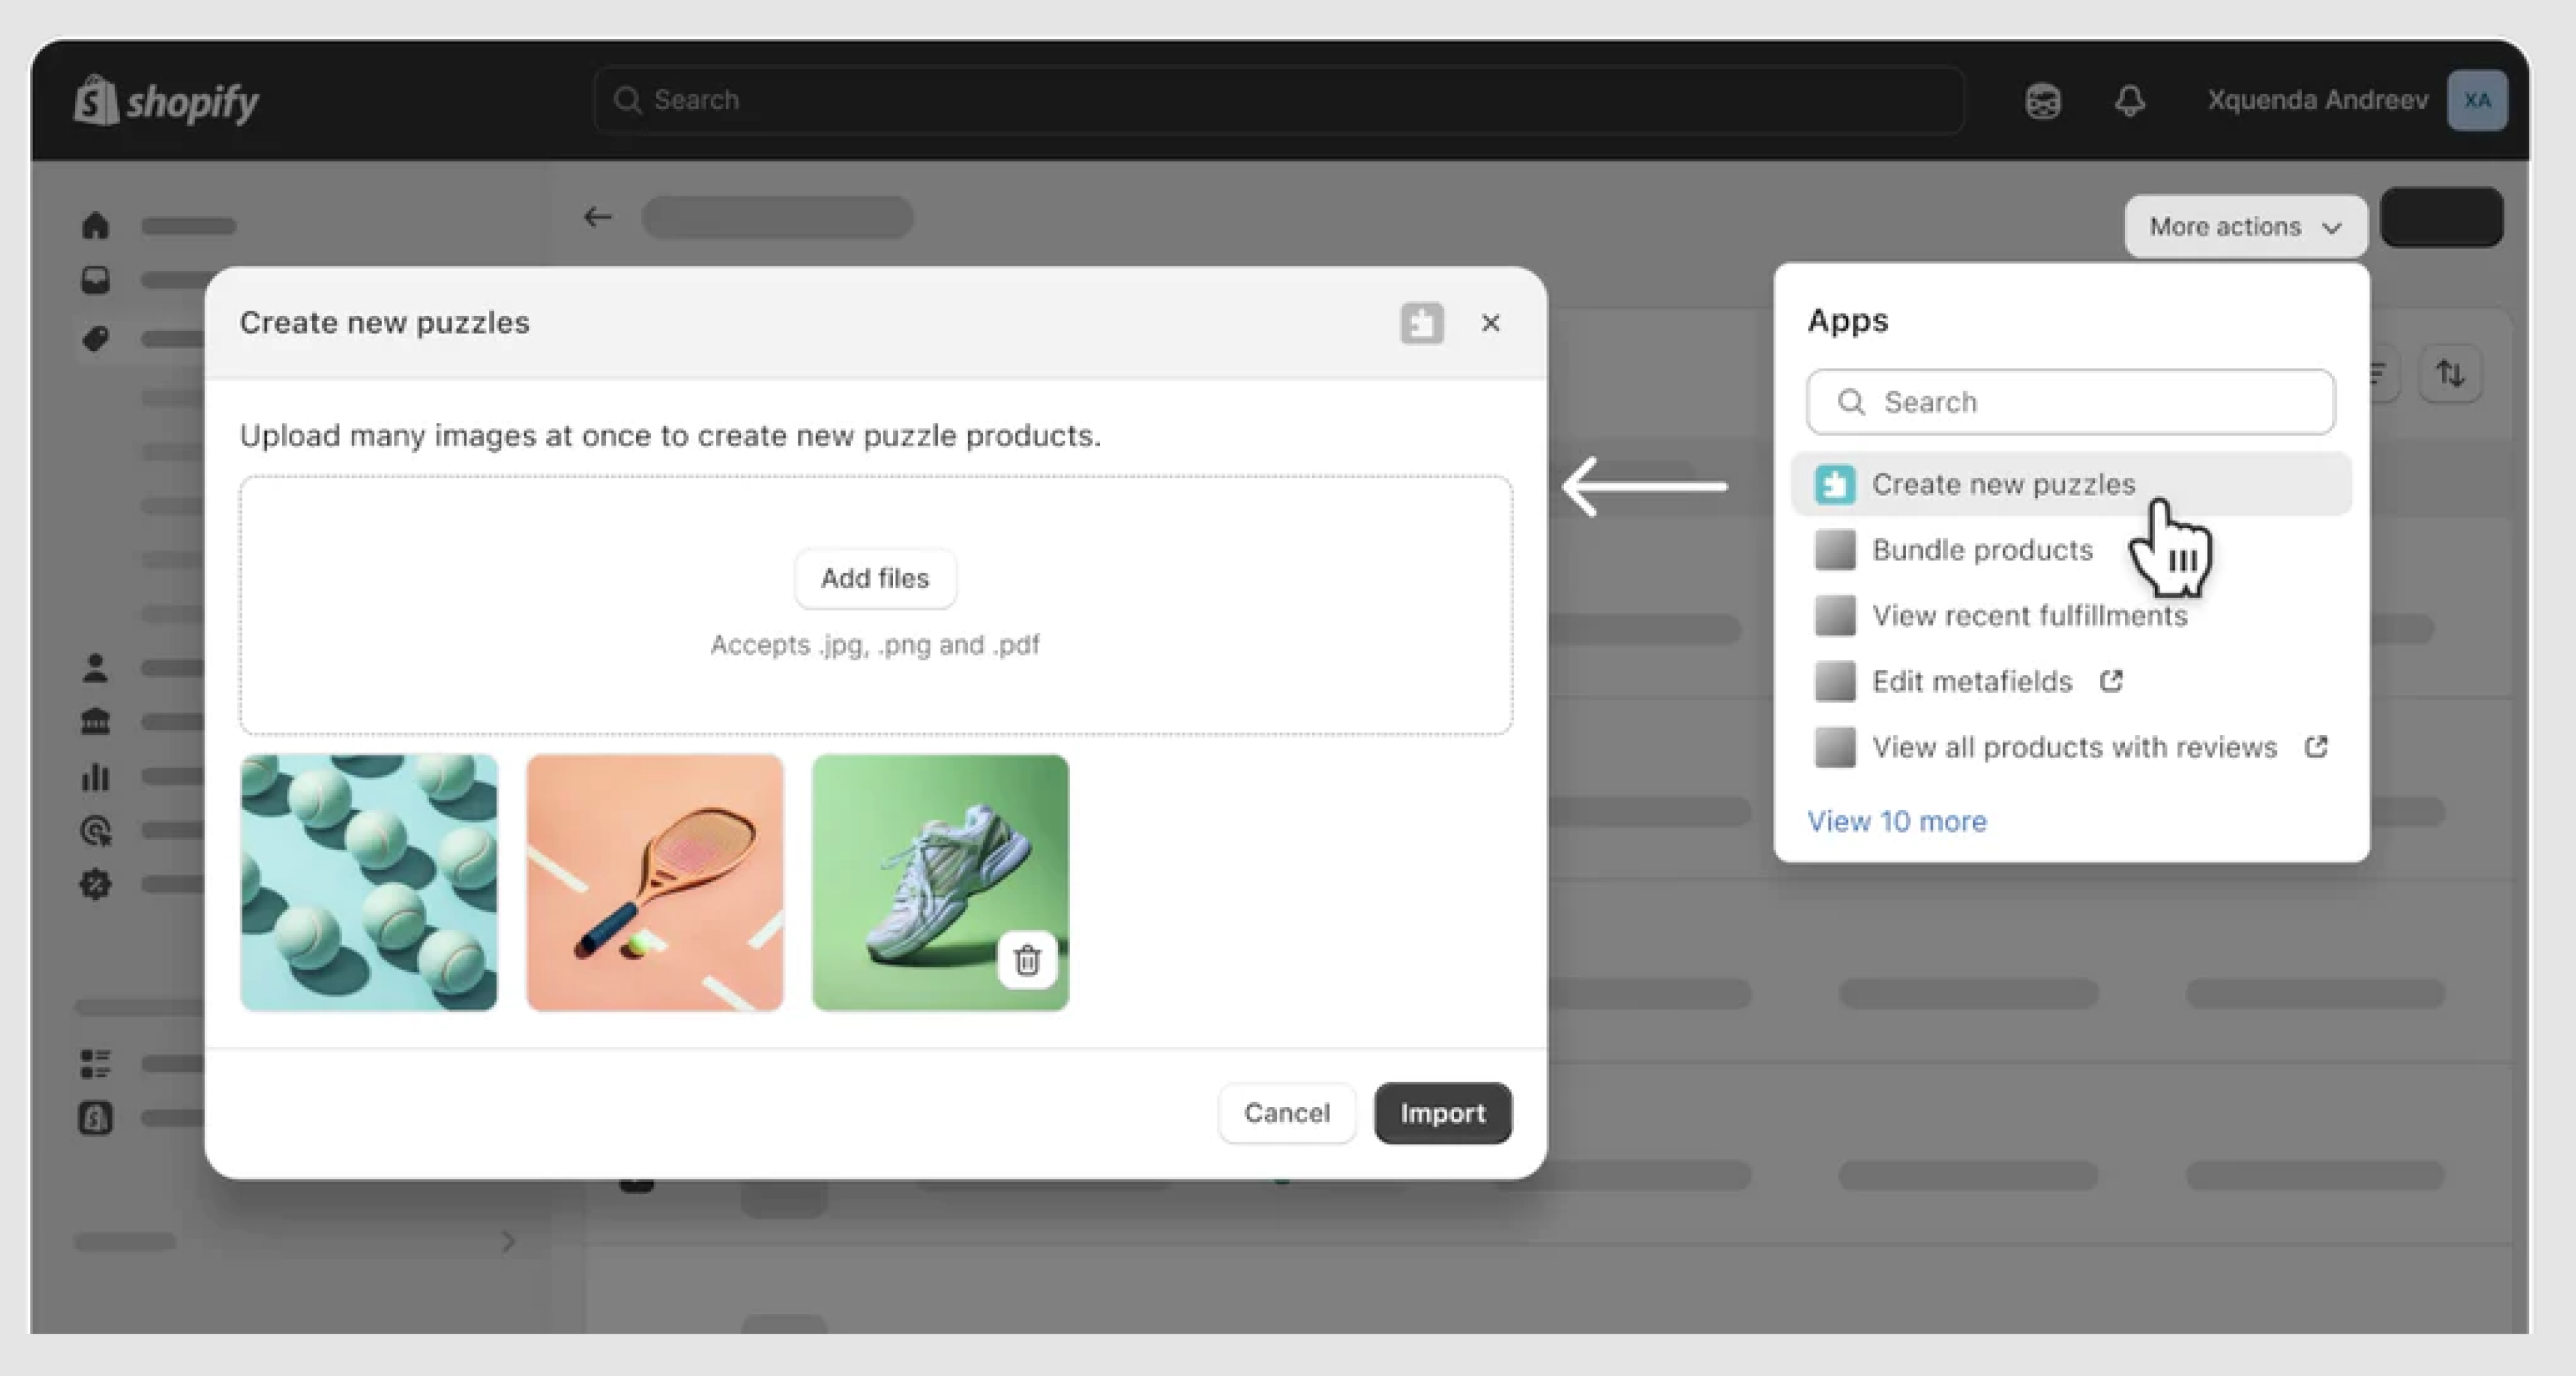The width and height of the screenshot is (2576, 1376).
Task: Click the back arrow icon
Action: [x=597, y=217]
